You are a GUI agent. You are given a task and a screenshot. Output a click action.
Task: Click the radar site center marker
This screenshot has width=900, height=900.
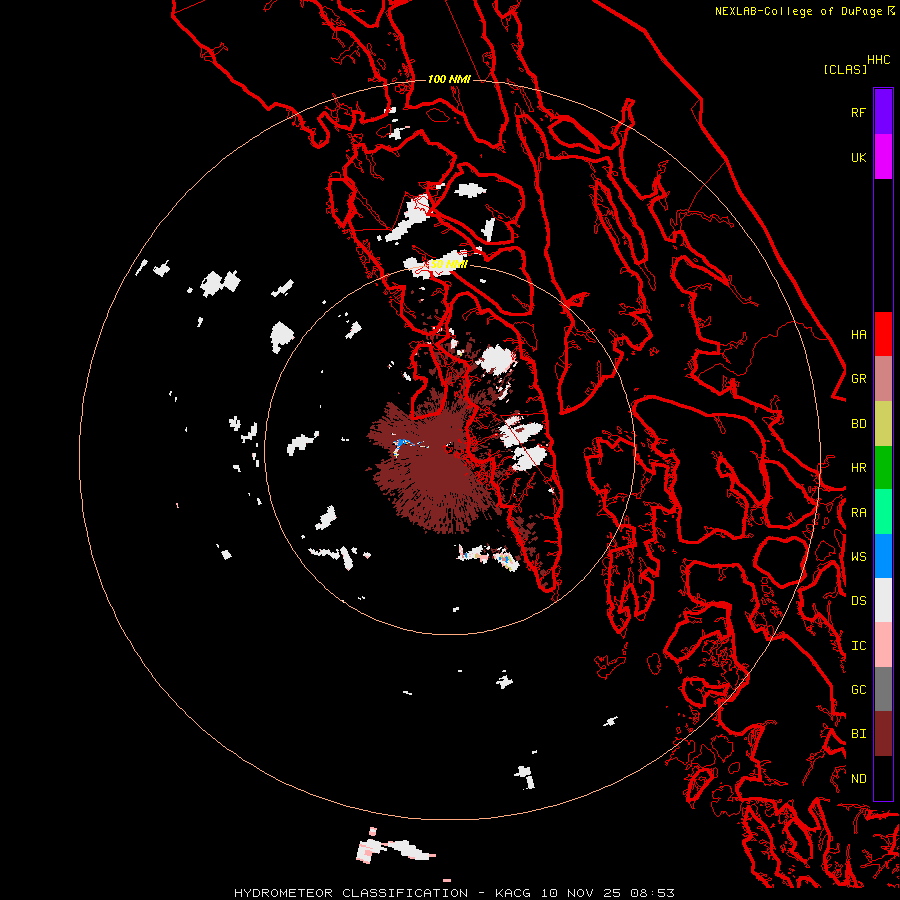tap(449, 448)
